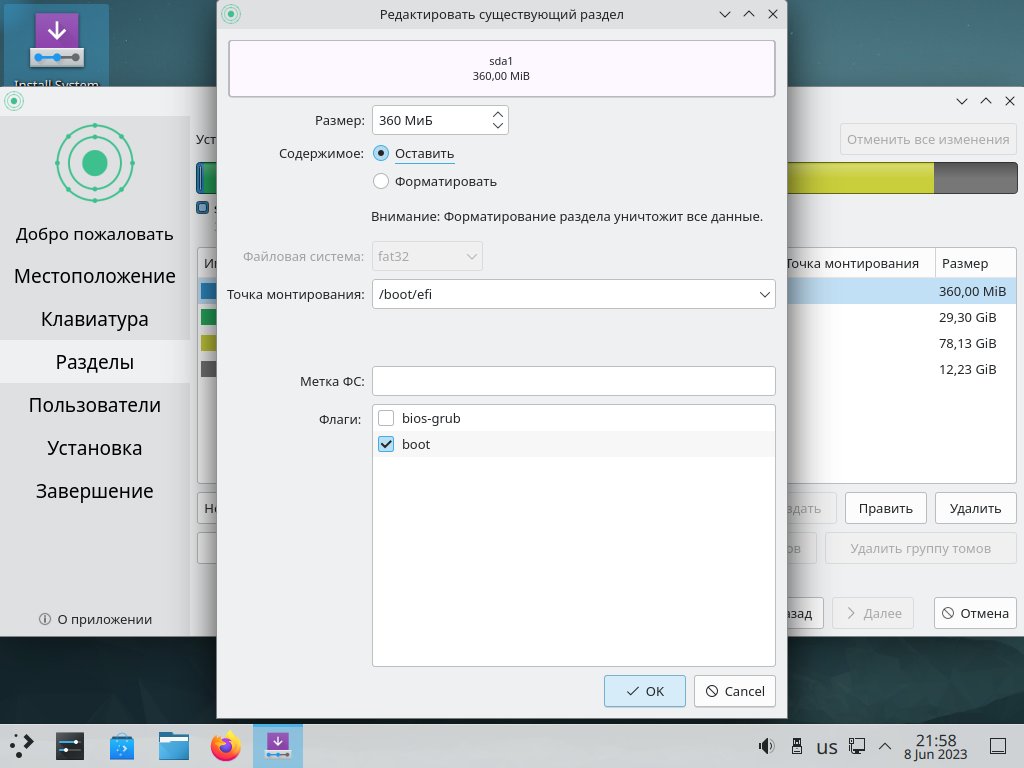The height and width of the screenshot is (768, 1024).
Task: Maximize the installer window
Action: 986,101
